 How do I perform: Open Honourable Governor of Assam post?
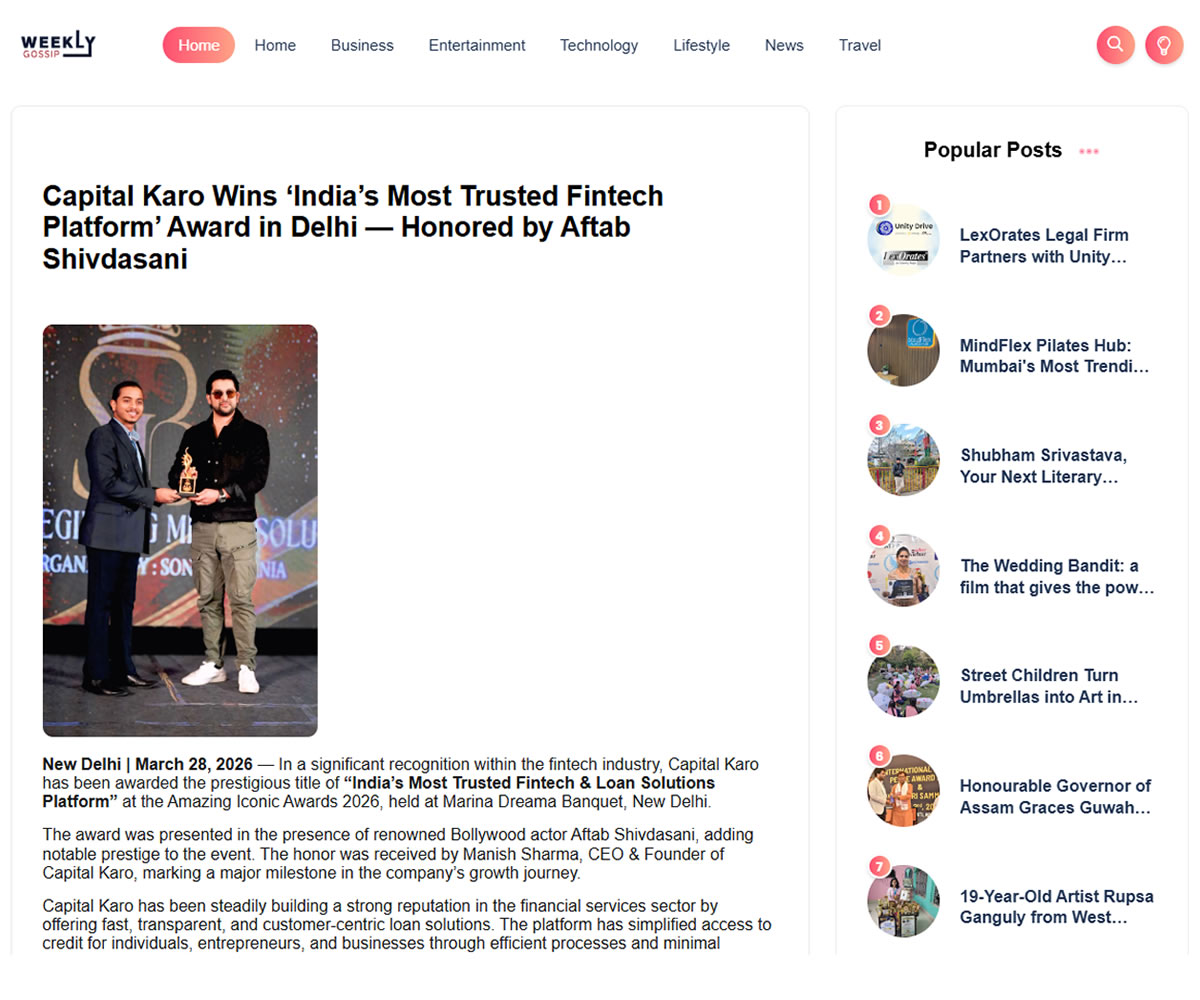[x=1055, y=796]
